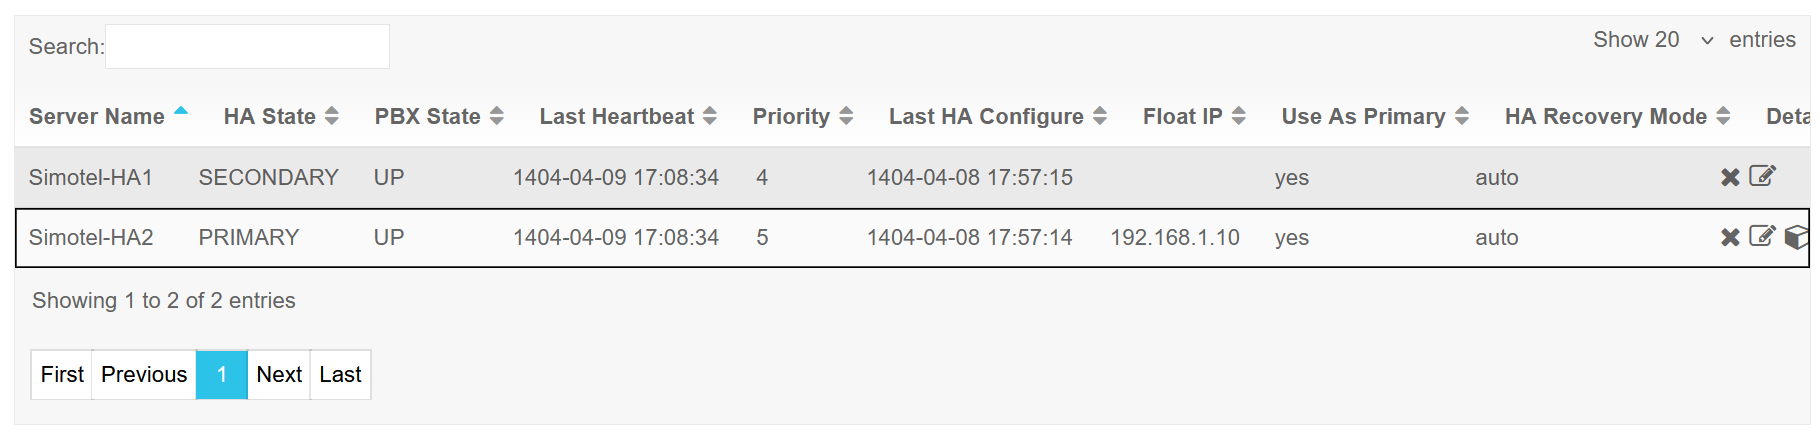
Task: Sort by Float IP column header
Action: tap(1194, 116)
